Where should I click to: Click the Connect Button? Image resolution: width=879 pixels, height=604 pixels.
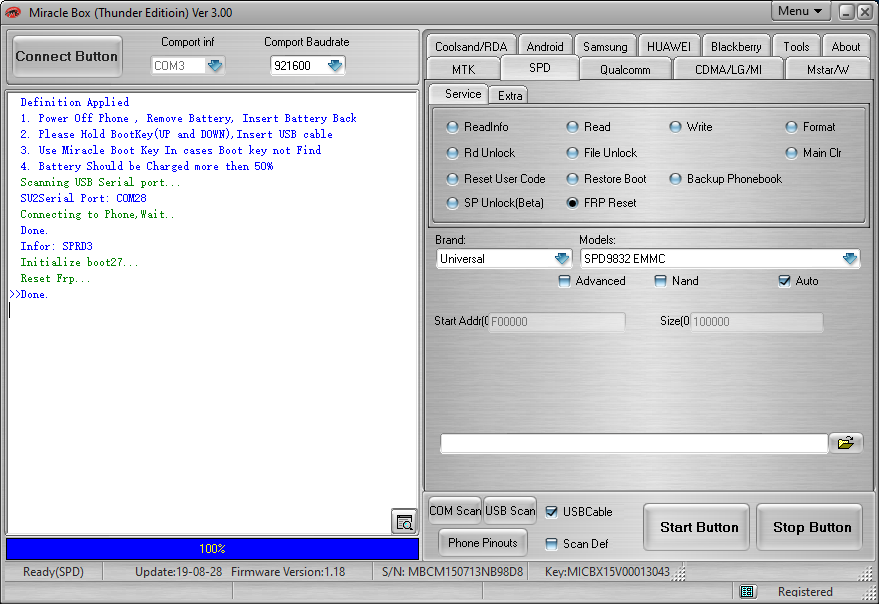[x=67, y=56]
